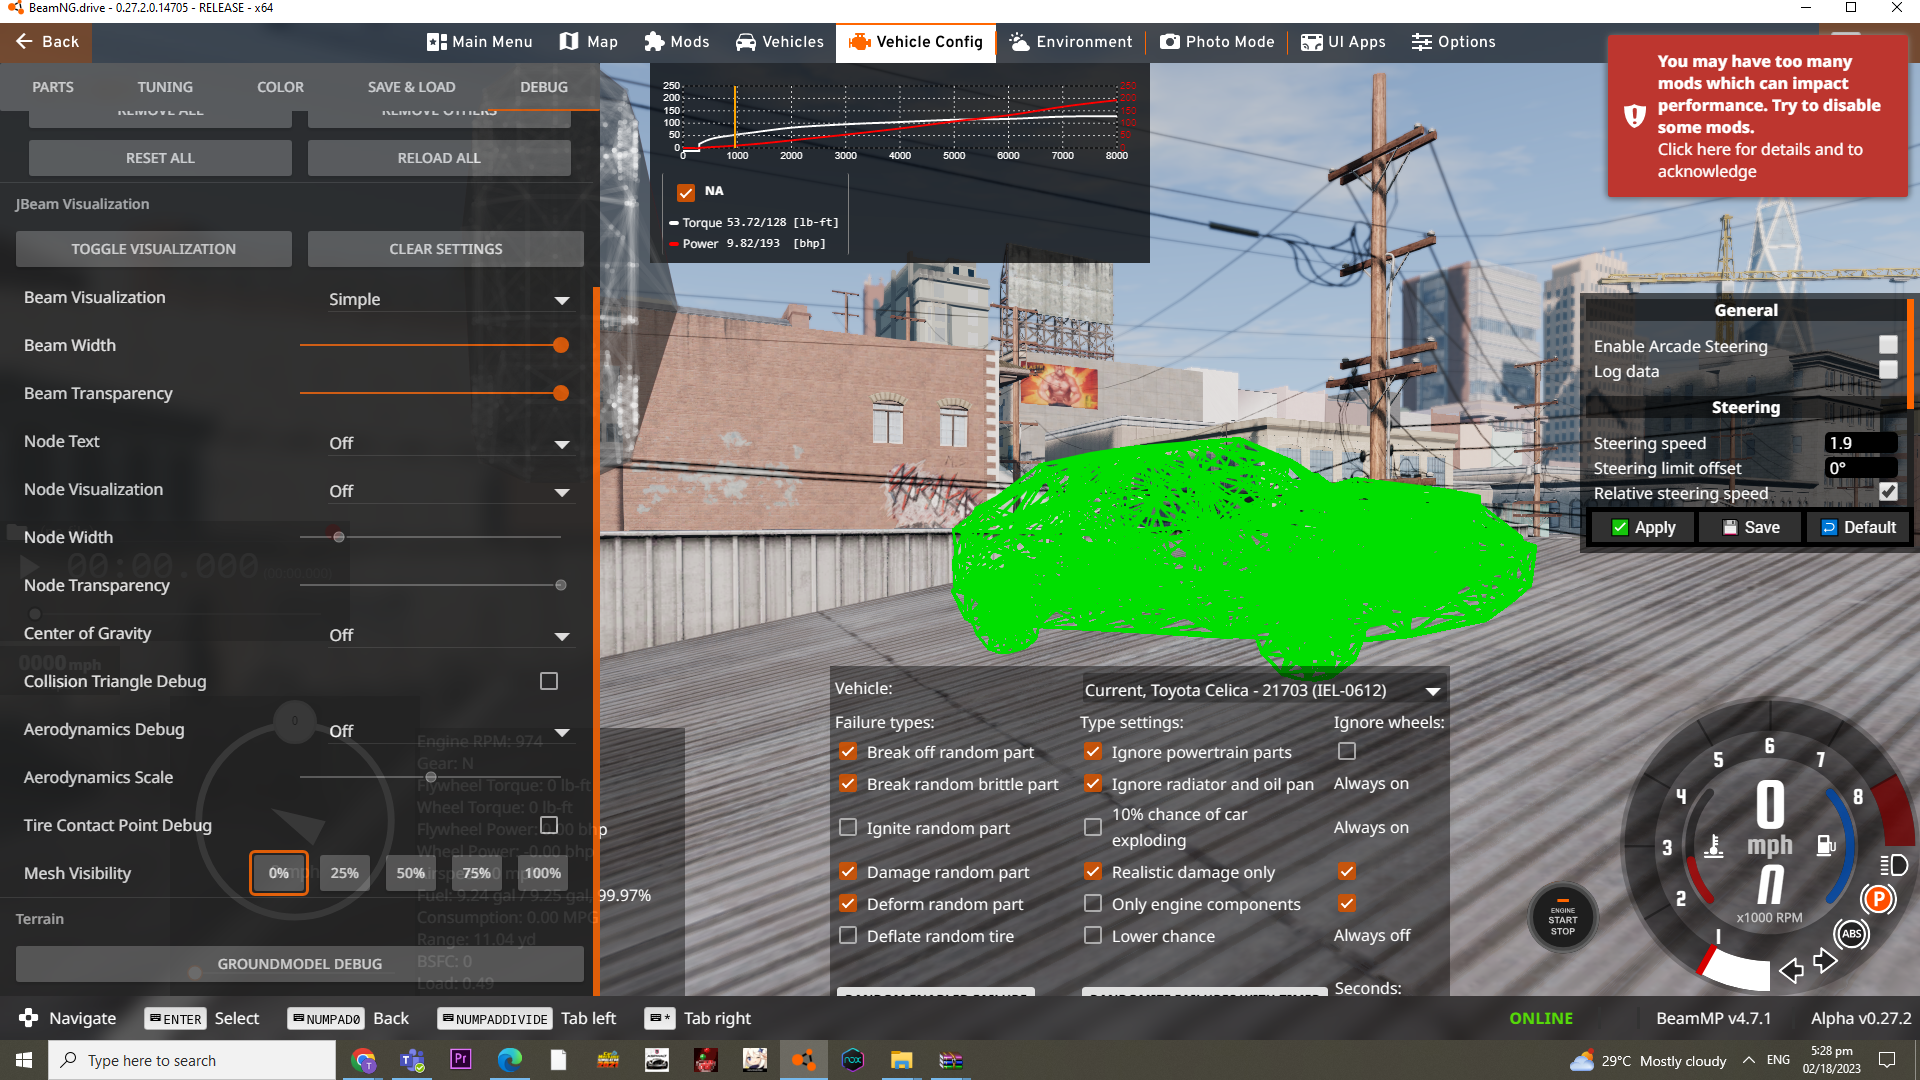This screenshot has width=1920, height=1080.
Task: Click the Main Menu icon in top bar
Action: [437, 42]
